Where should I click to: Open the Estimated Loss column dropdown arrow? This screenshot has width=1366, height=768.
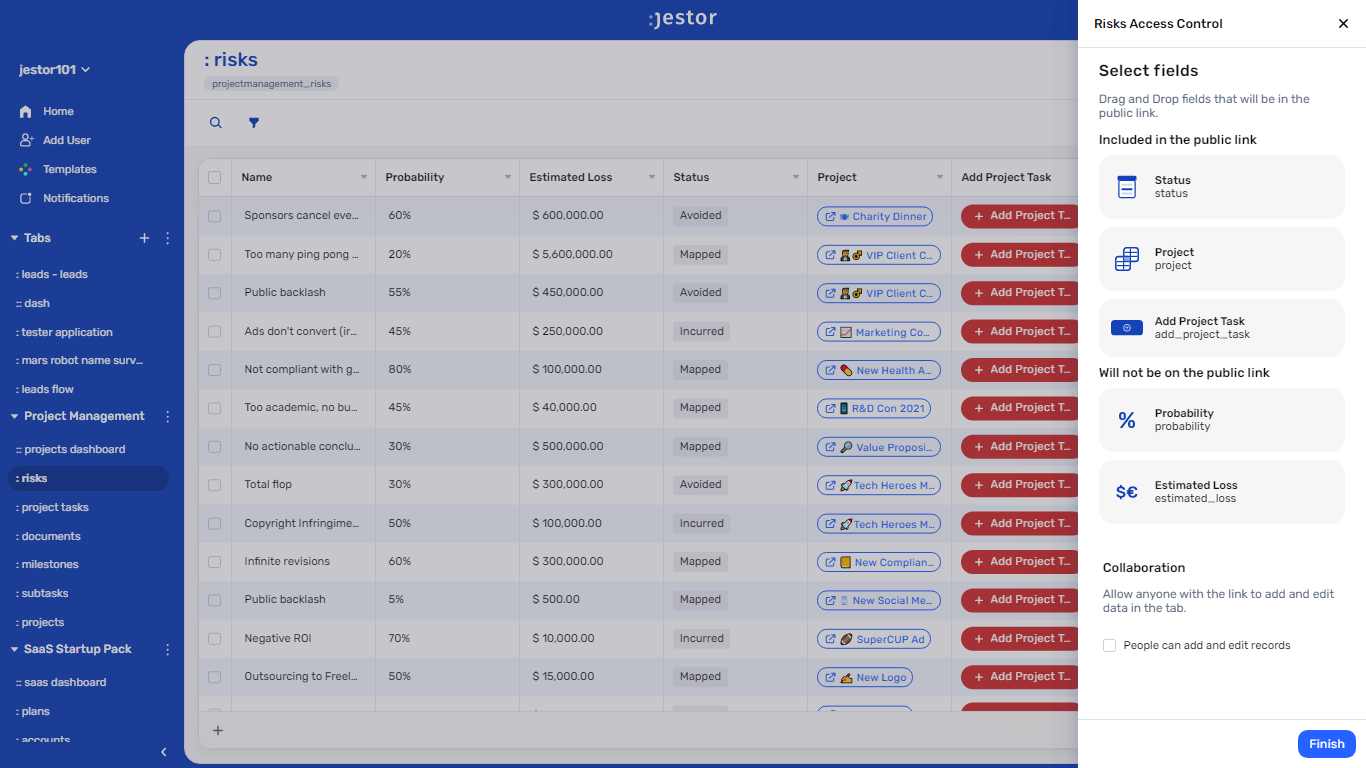pyautogui.click(x=652, y=177)
